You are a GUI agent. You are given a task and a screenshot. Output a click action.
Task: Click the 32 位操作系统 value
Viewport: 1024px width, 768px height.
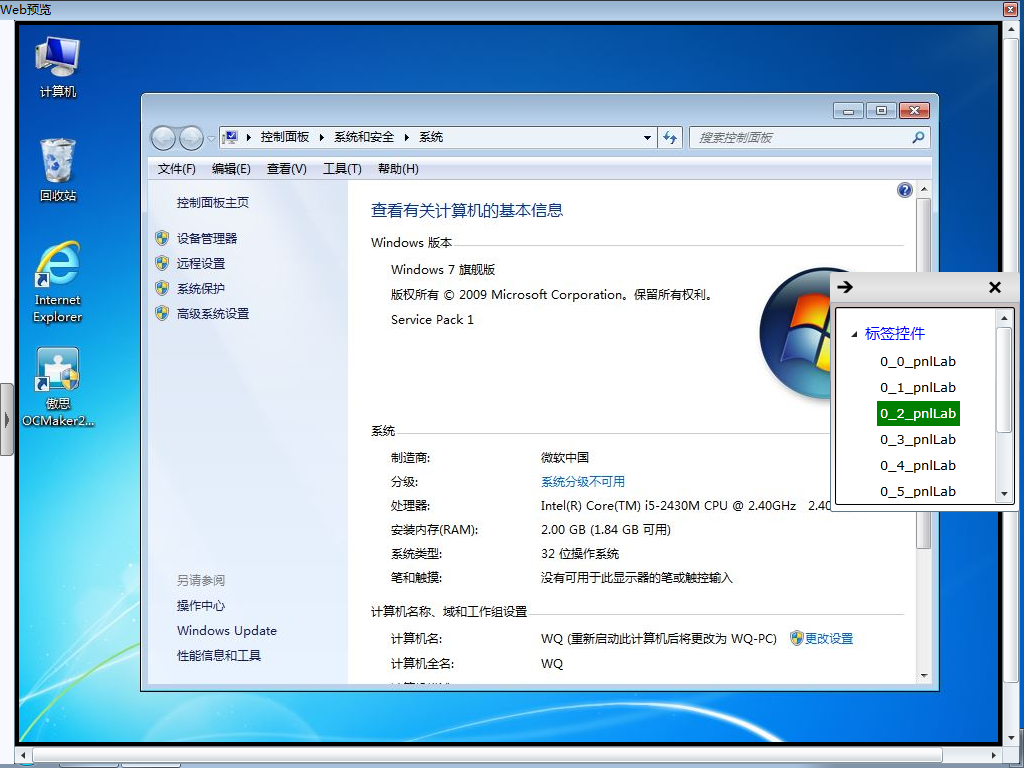pos(579,553)
